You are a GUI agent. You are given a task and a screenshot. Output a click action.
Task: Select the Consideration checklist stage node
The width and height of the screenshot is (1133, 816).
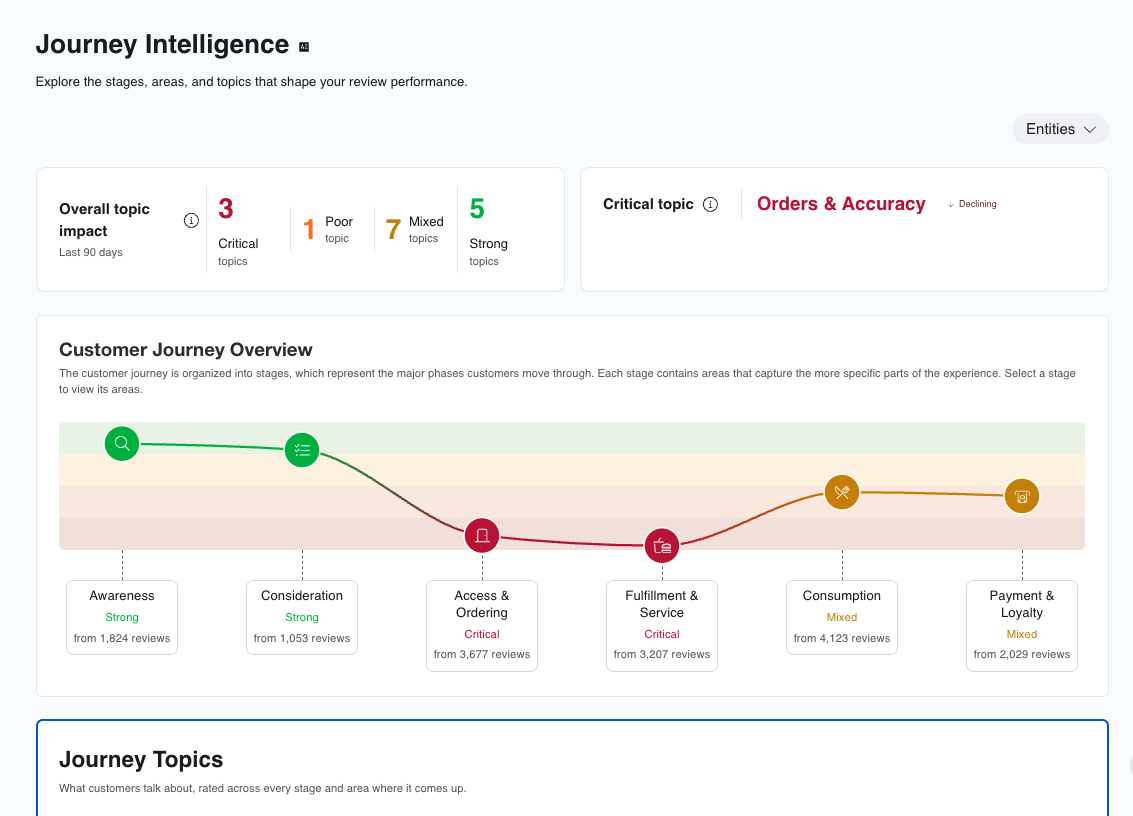pyautogui.click(x=302, y=450)
